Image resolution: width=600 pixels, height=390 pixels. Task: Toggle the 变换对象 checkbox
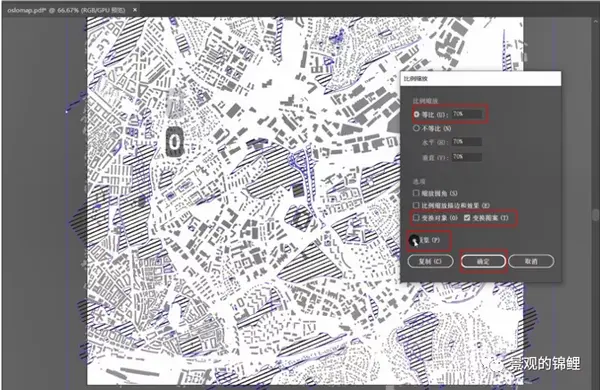pyautogui.click(x=416, y=218)
